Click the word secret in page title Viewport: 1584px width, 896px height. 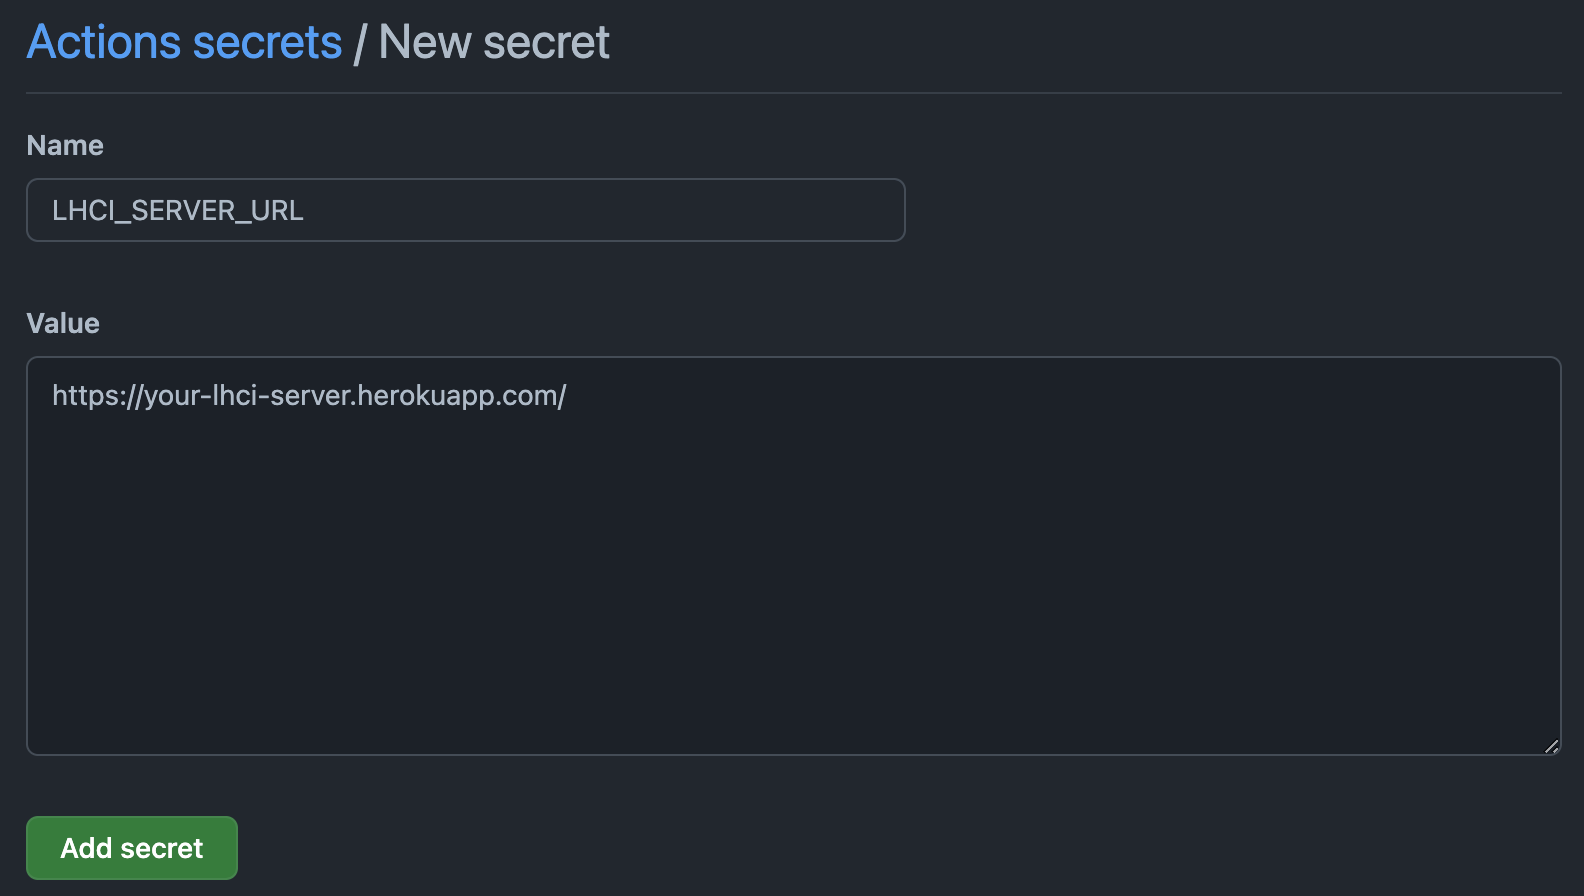(546, 43)
